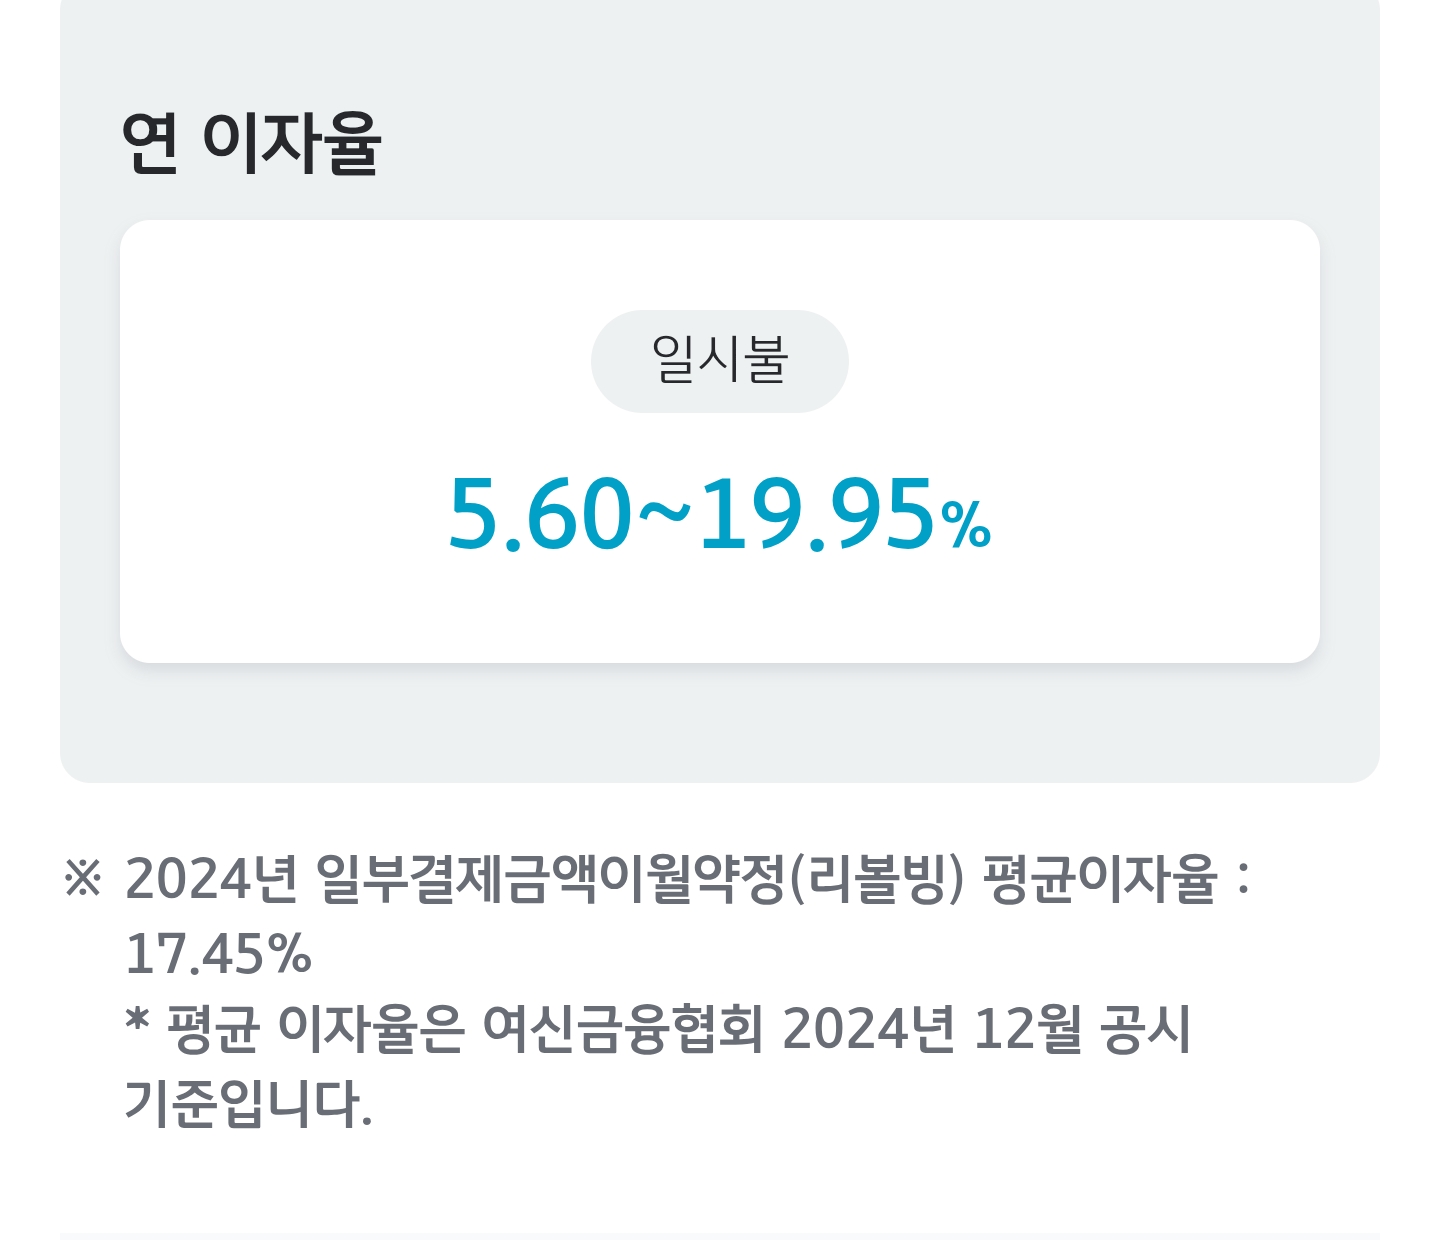
Task: Click the 5.60 minimum rate number
Action: pyautogui.click(x=540, y=514)
